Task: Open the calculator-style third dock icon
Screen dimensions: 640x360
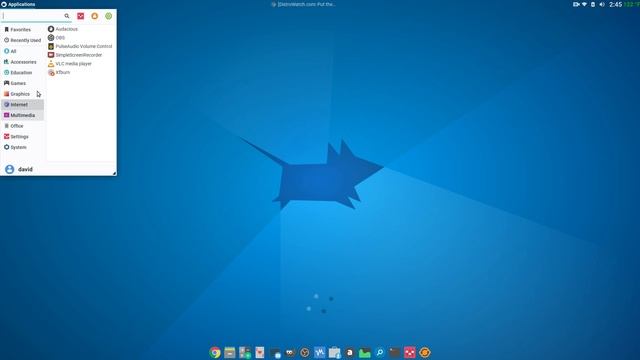Action: pyautogui.click(x=245, y=352)
